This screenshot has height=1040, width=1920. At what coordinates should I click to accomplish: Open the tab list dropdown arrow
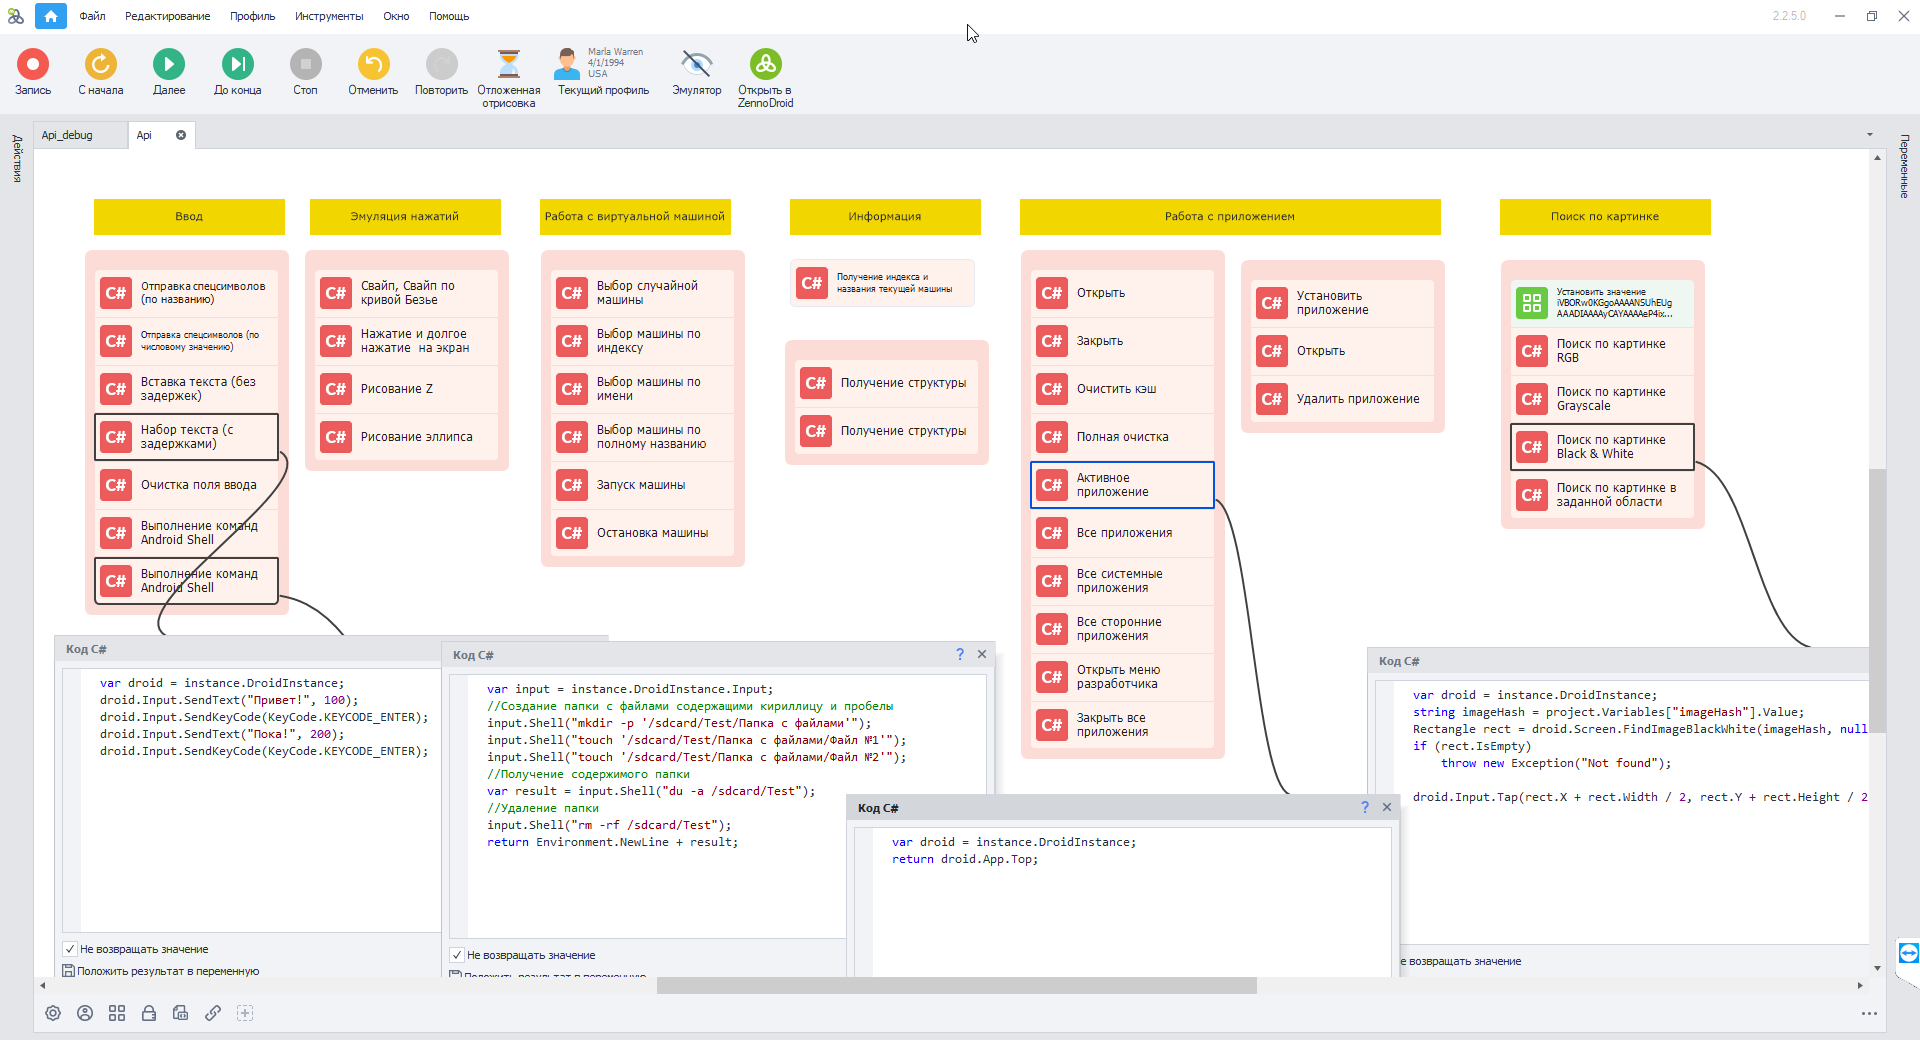click(1869, 135)
